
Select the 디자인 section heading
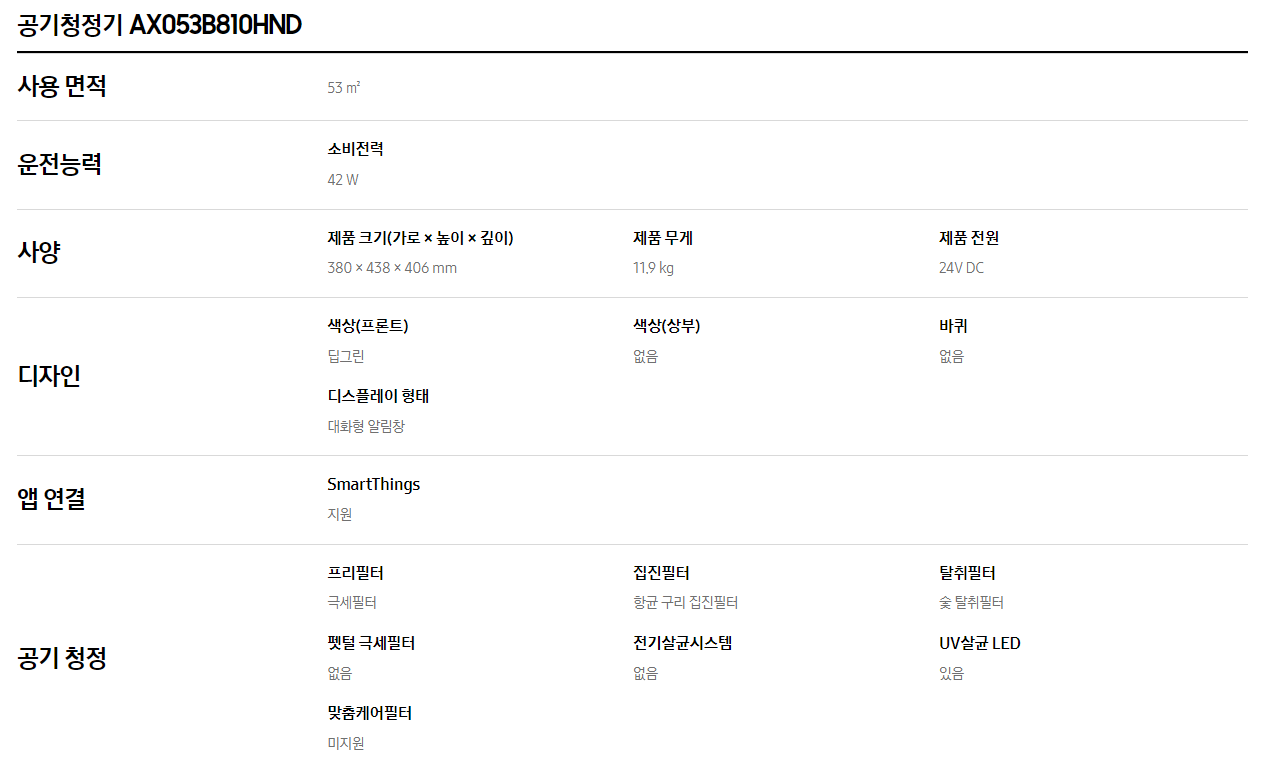(x=49, y=376)
